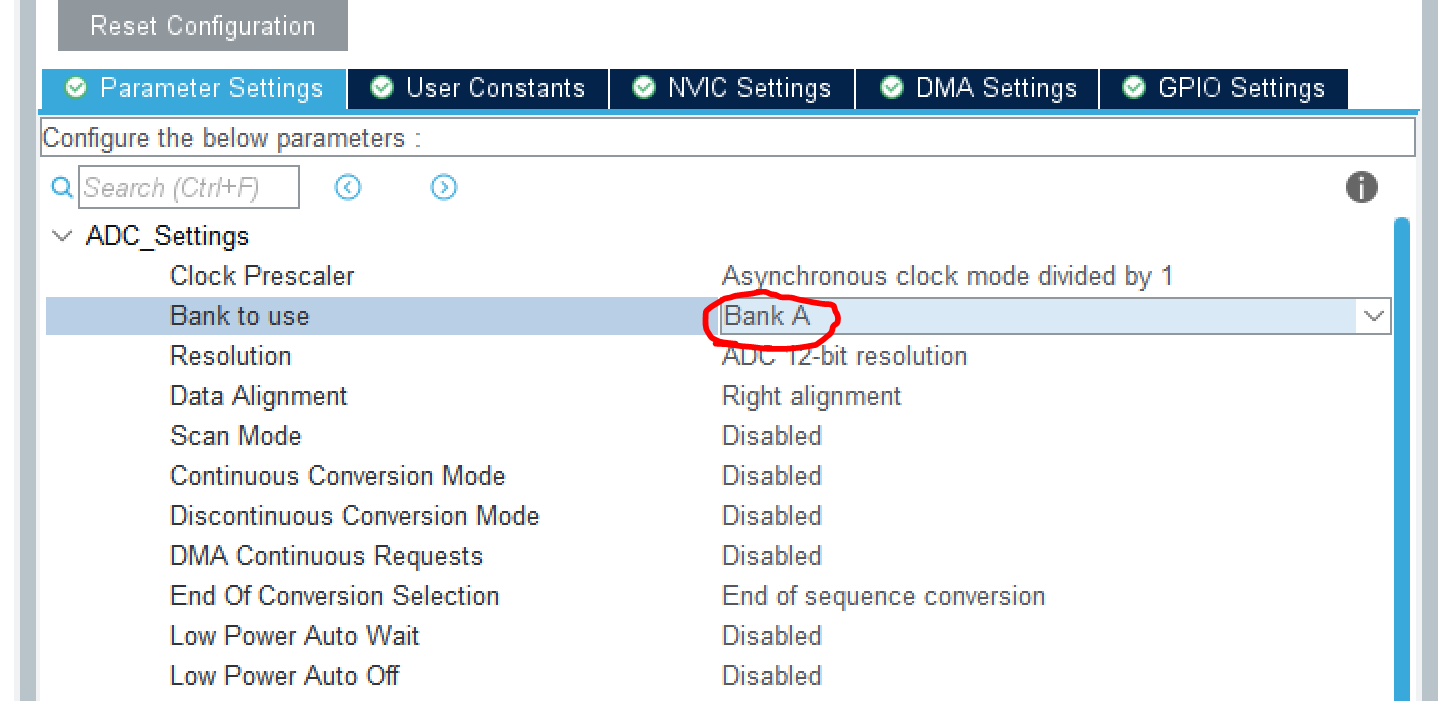Select the Low Power Auto Wait row
The width and height of the screenshot is (1443, 701).
295,636
